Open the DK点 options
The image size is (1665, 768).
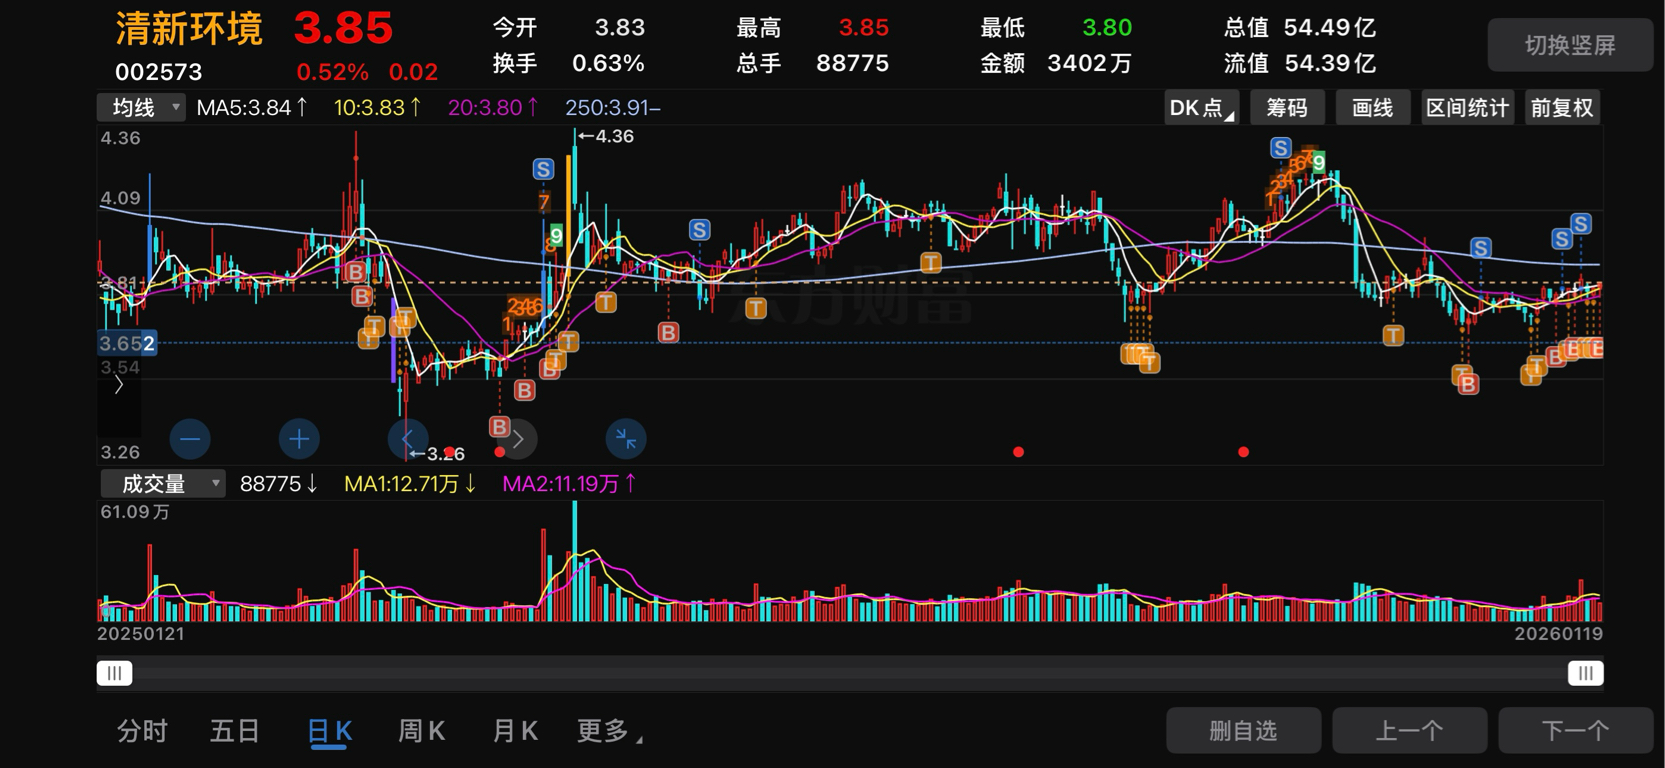pos(1202,108)
